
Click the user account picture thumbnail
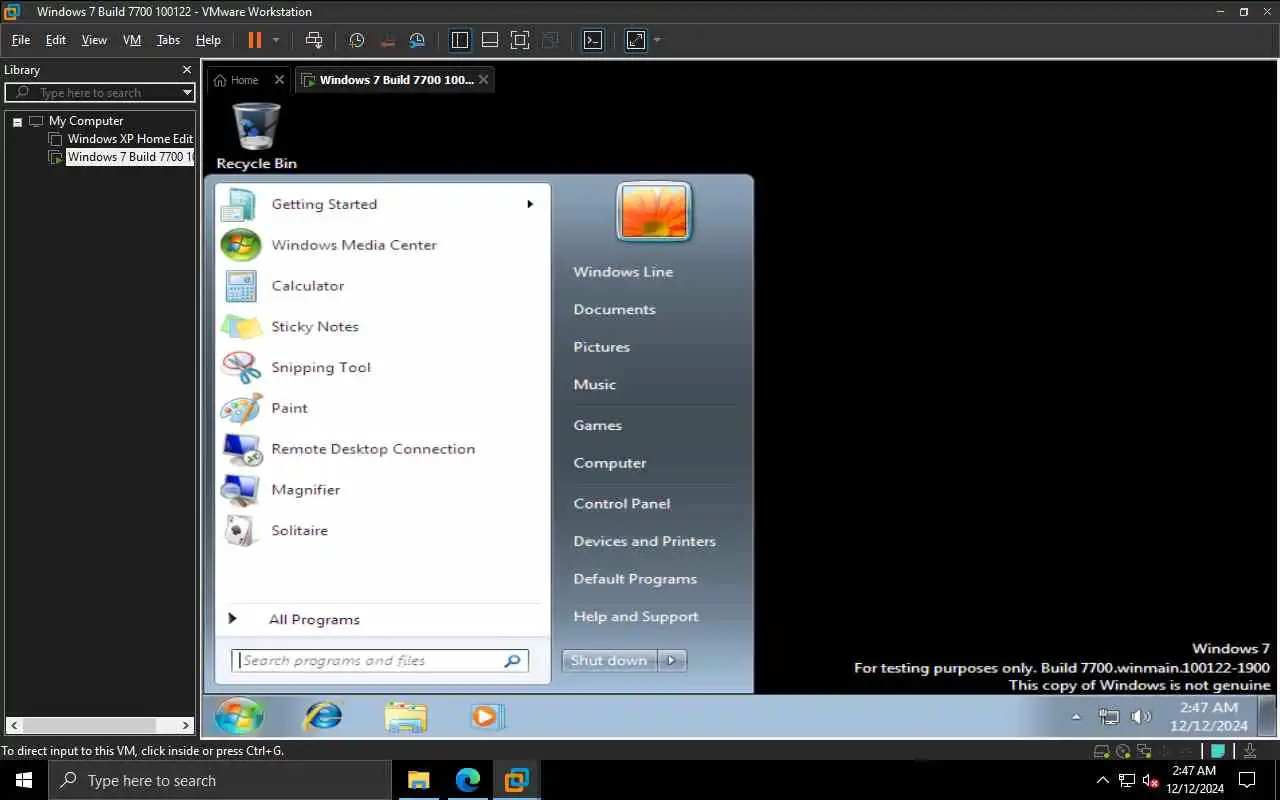[654, 211]
